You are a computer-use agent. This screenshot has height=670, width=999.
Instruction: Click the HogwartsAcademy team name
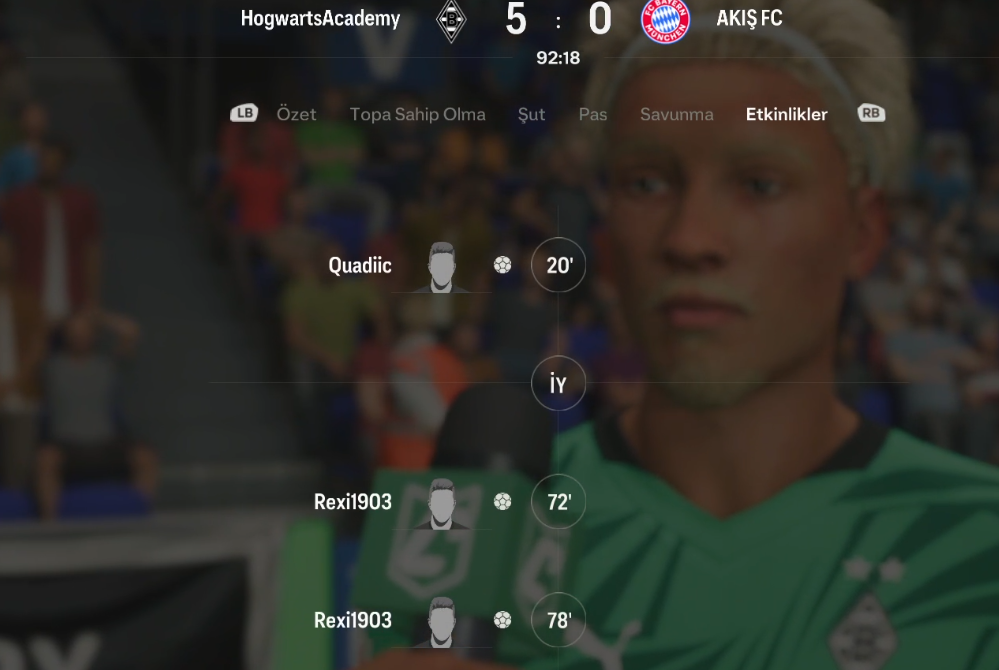click(x=320, y=19)
